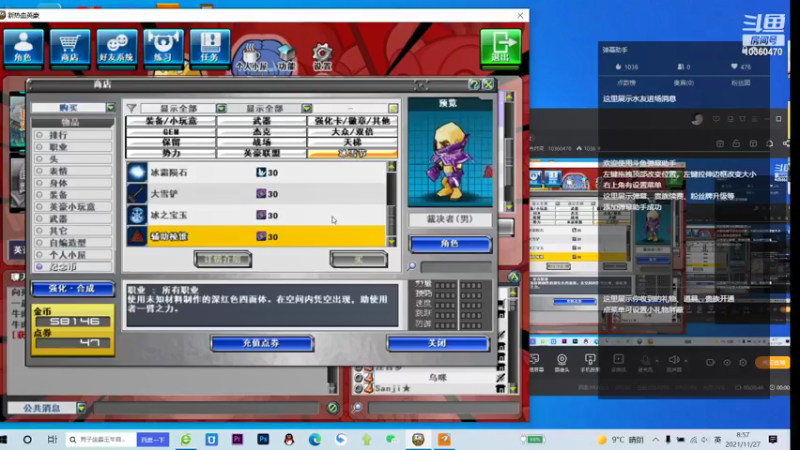The height and width of the screenshot is (450, 800).
Task: Click the player search input field
Action: 443,408
